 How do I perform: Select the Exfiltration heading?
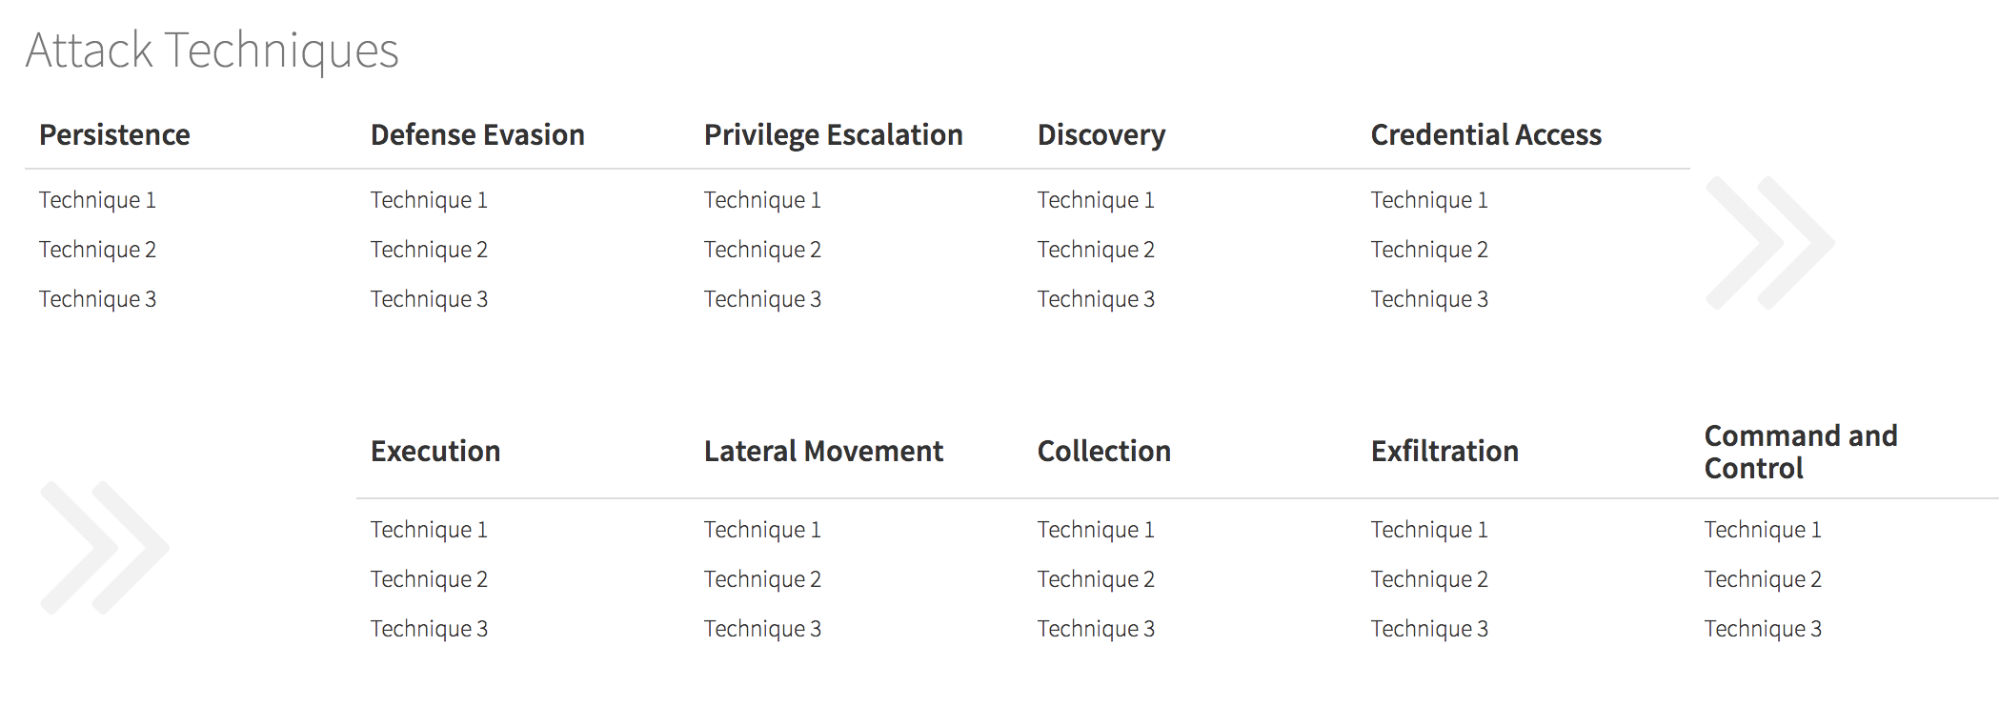1444,451
